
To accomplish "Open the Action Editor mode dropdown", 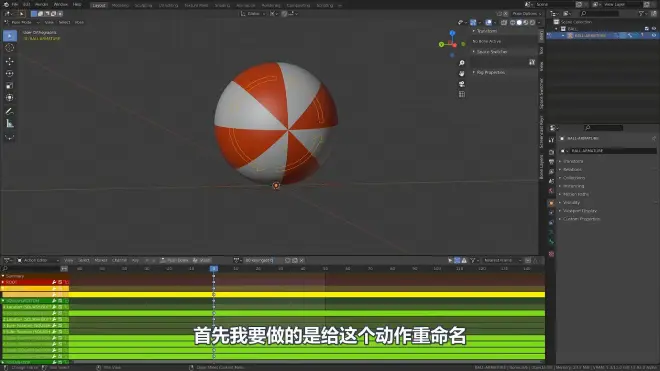I will coord(38,260).
